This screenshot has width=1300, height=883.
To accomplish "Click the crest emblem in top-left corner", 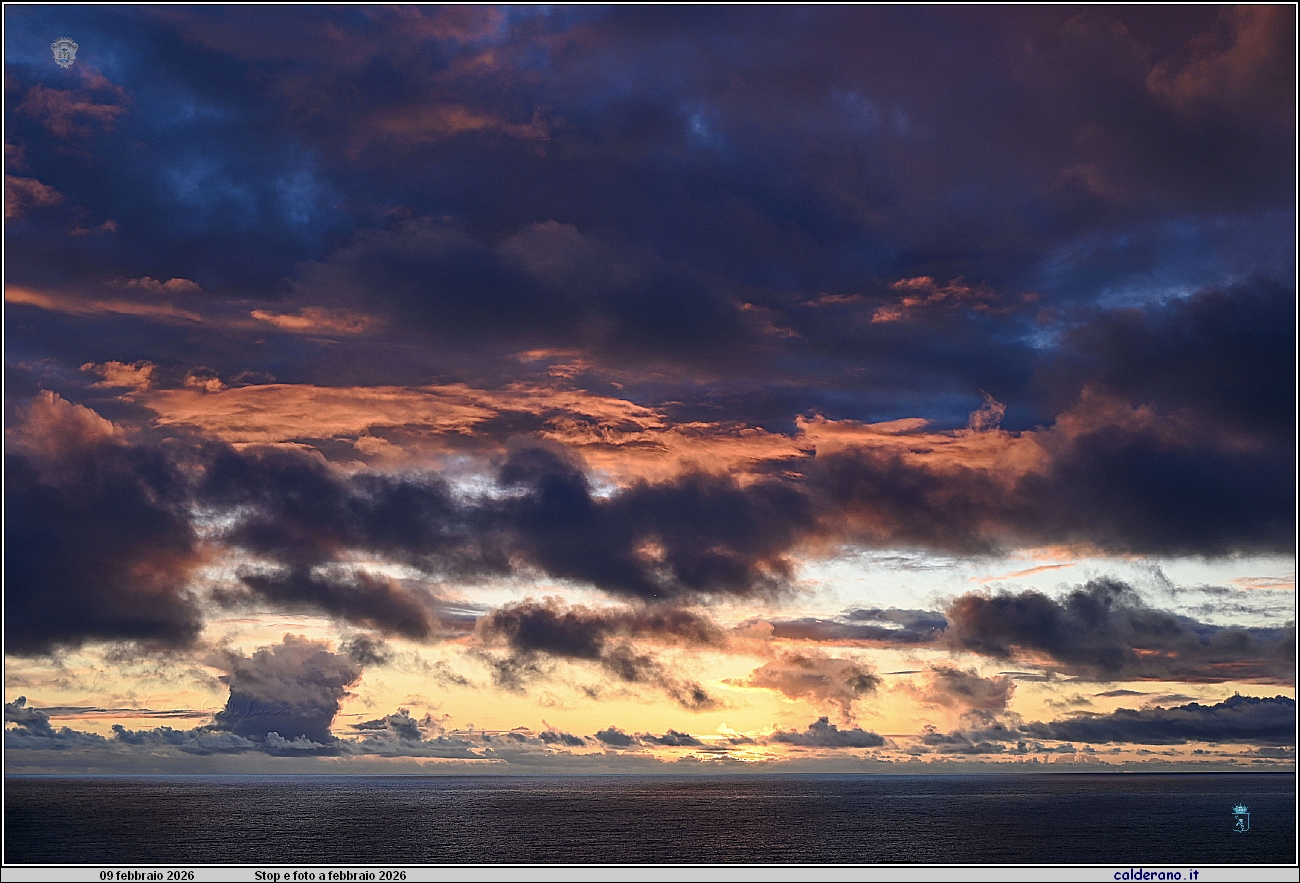I will pyautogui.click(x=64, y=52).
